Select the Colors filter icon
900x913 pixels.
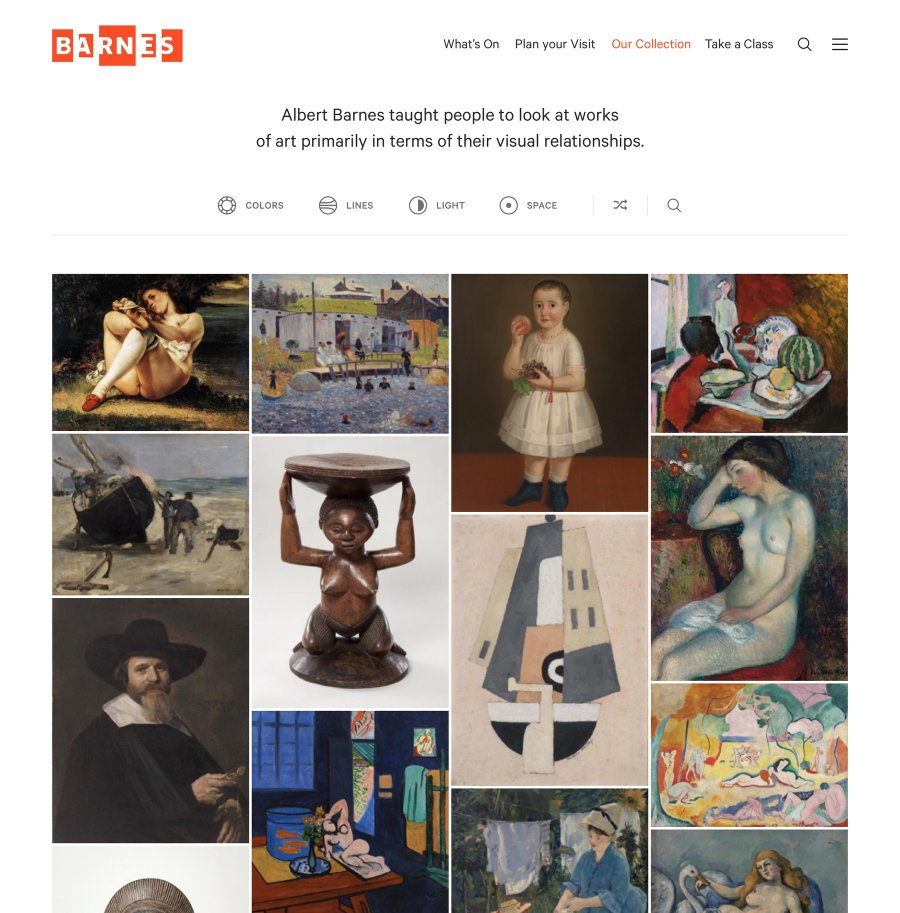(226, 206)
